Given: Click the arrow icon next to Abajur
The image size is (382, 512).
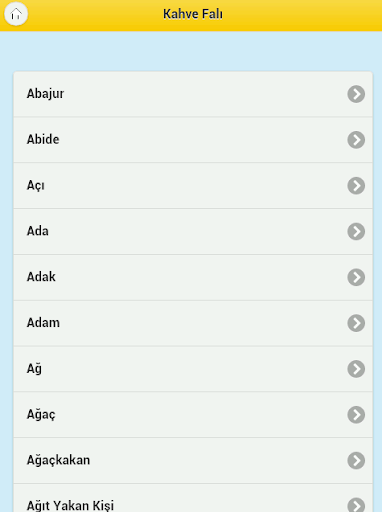Looking at the screenshot, I should pos(356,94).
